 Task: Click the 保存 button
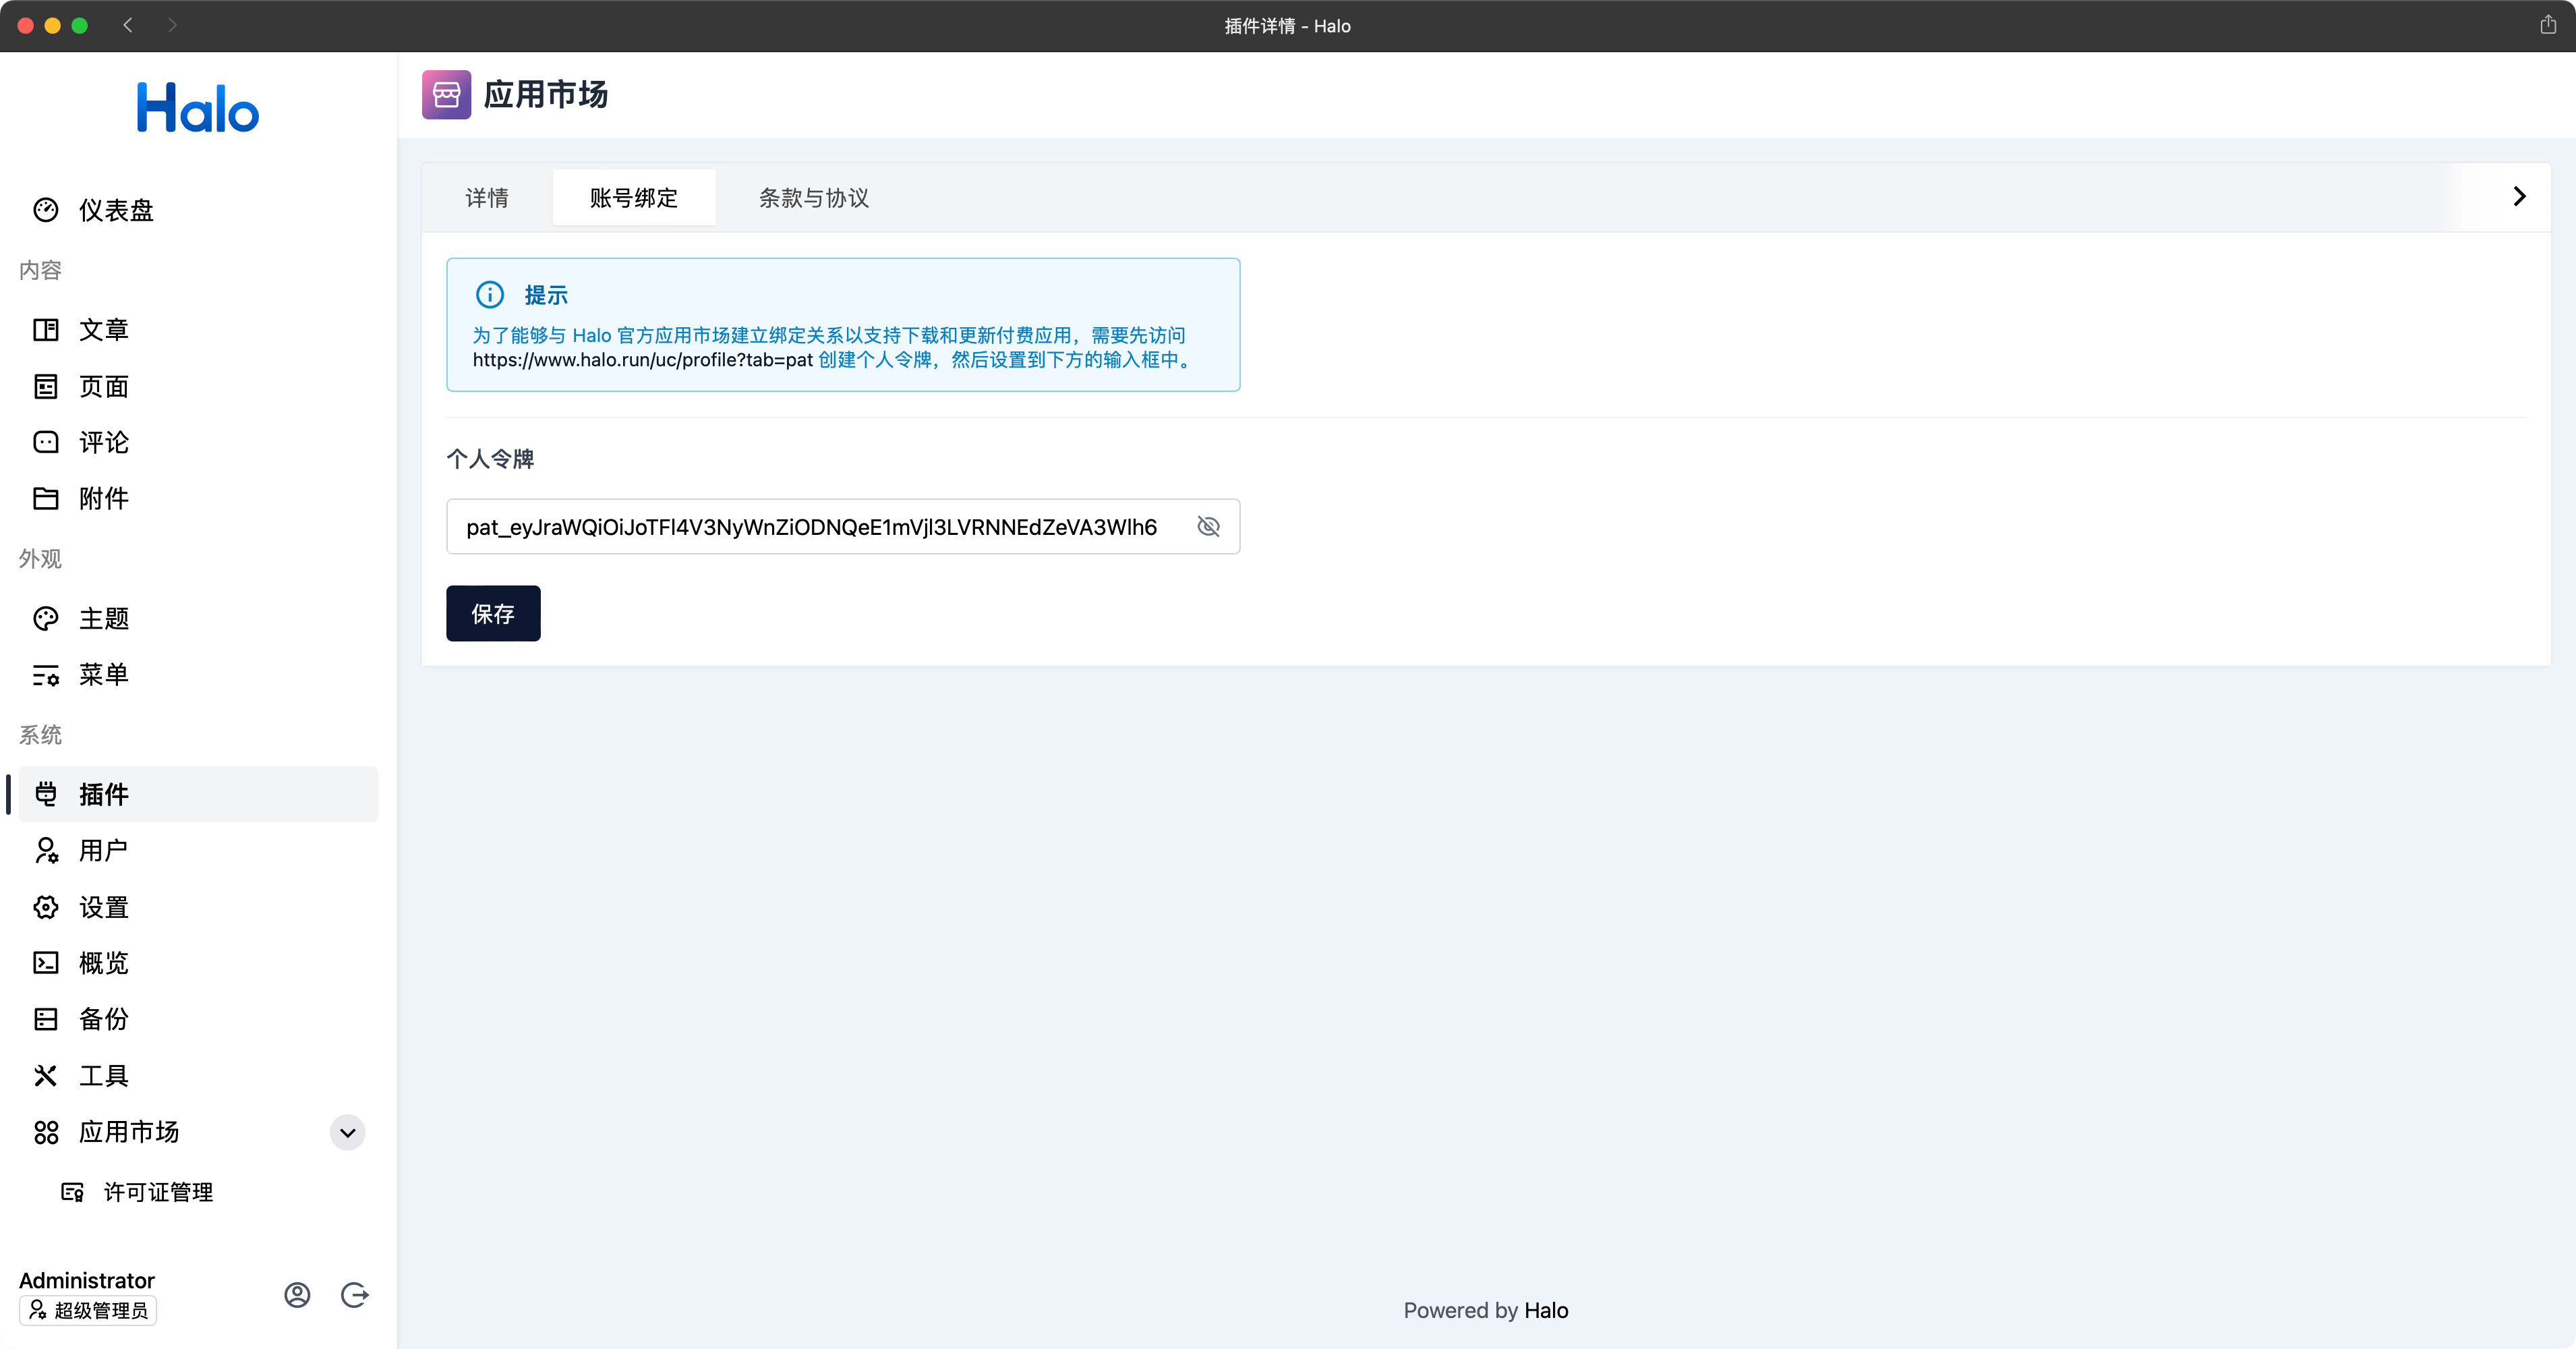pos(493,613)
